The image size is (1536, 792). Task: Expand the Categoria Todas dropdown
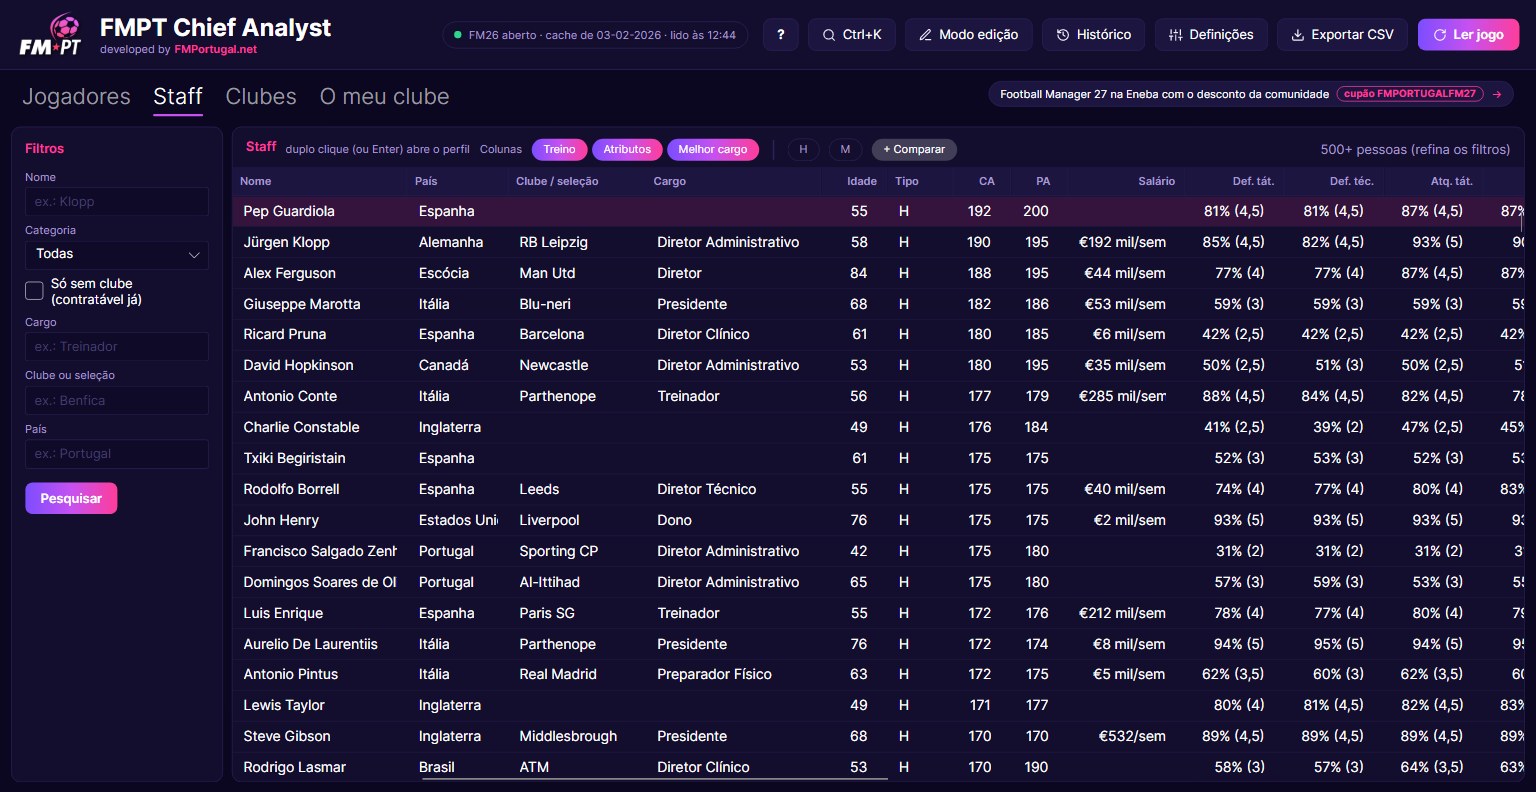(117, 254)
